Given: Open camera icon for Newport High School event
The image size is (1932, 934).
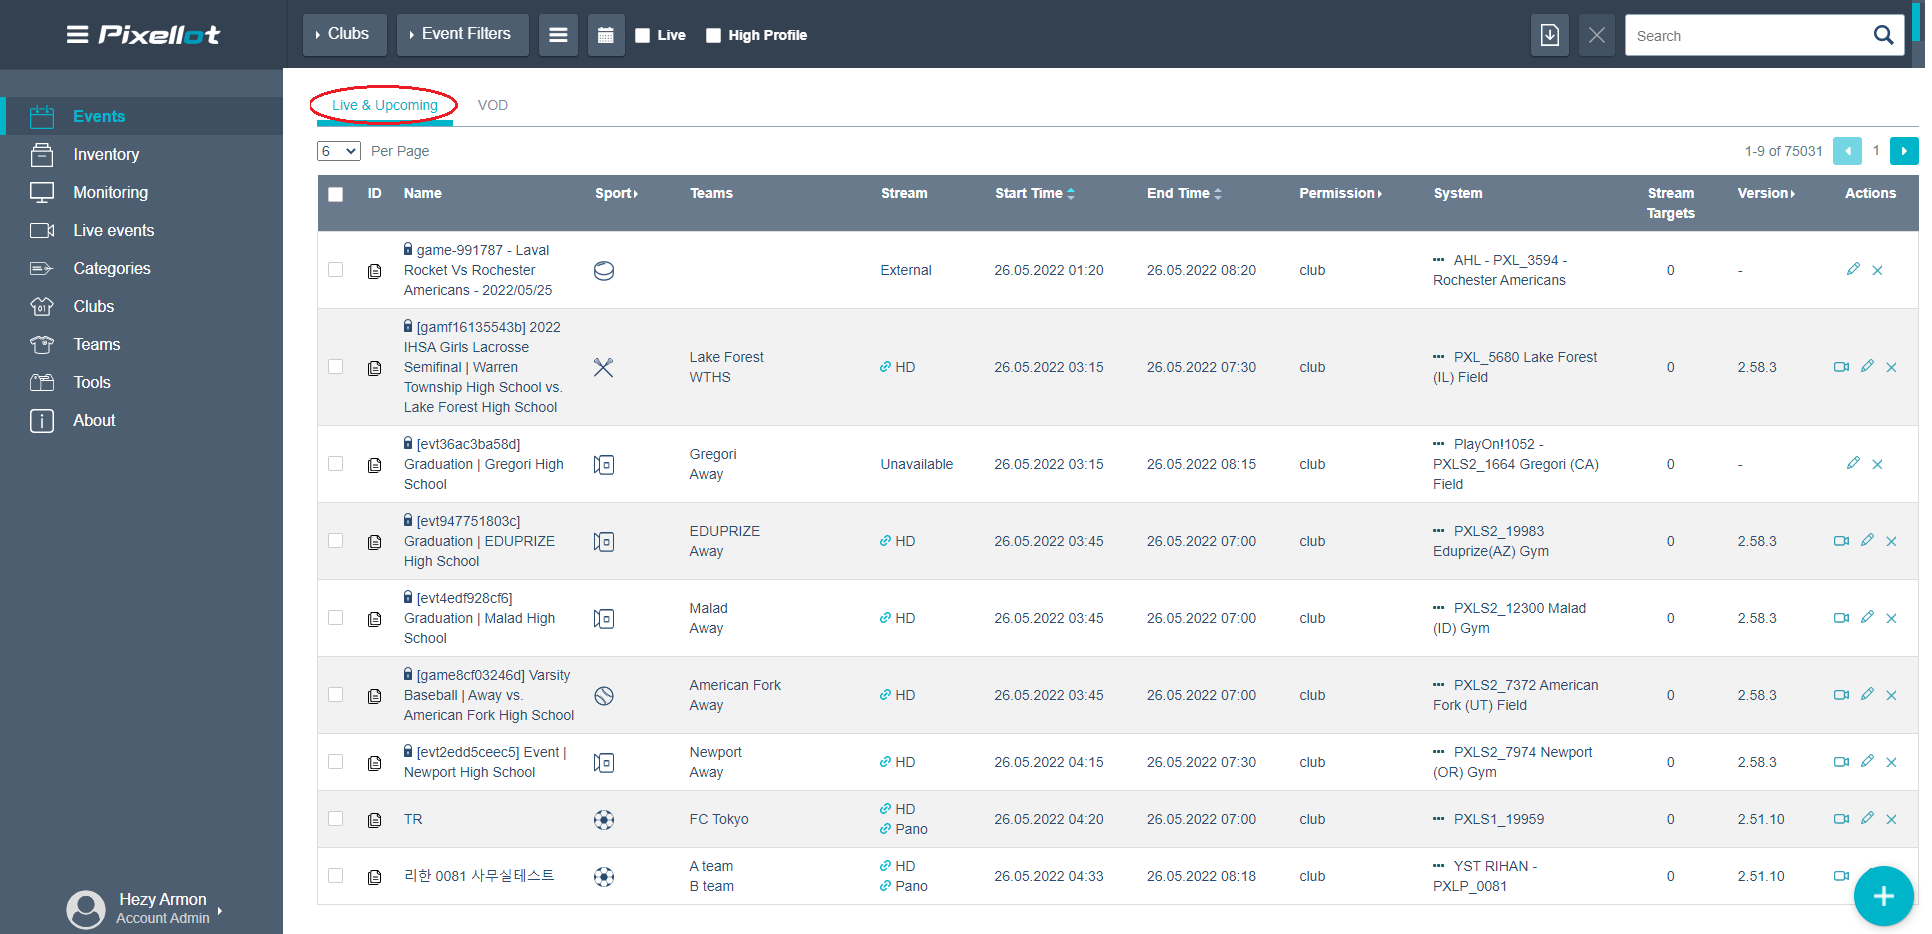Looking at the screenshot, I should click(1841, 762).
